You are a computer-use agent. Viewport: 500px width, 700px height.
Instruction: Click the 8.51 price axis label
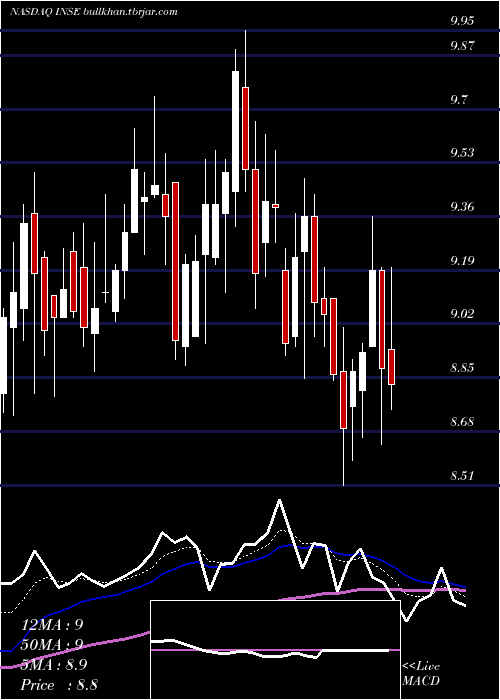[x=462, y=475]
